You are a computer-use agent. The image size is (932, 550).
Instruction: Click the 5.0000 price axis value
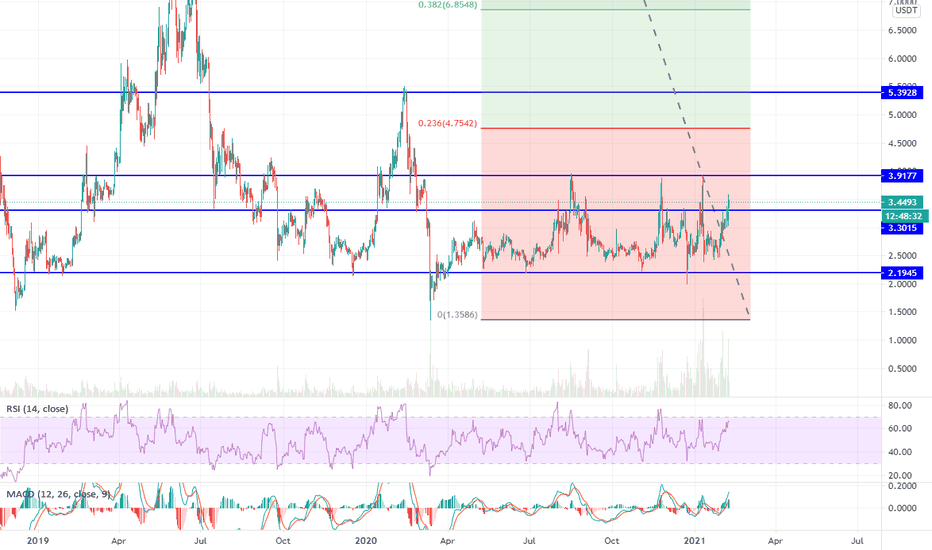click(x=902, y=115)
